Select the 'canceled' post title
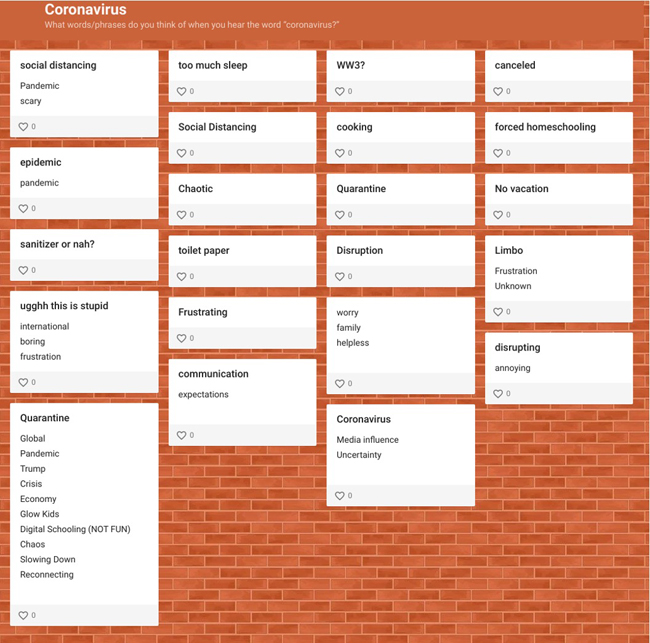Screen dimensions: 650x643 (x=515, y=66)
